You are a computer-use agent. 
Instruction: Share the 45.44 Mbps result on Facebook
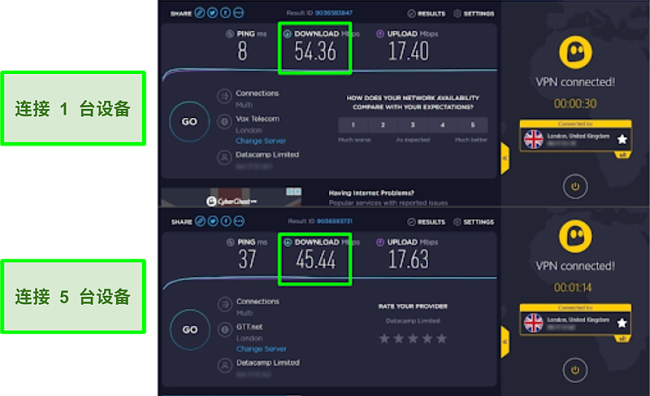226,221
